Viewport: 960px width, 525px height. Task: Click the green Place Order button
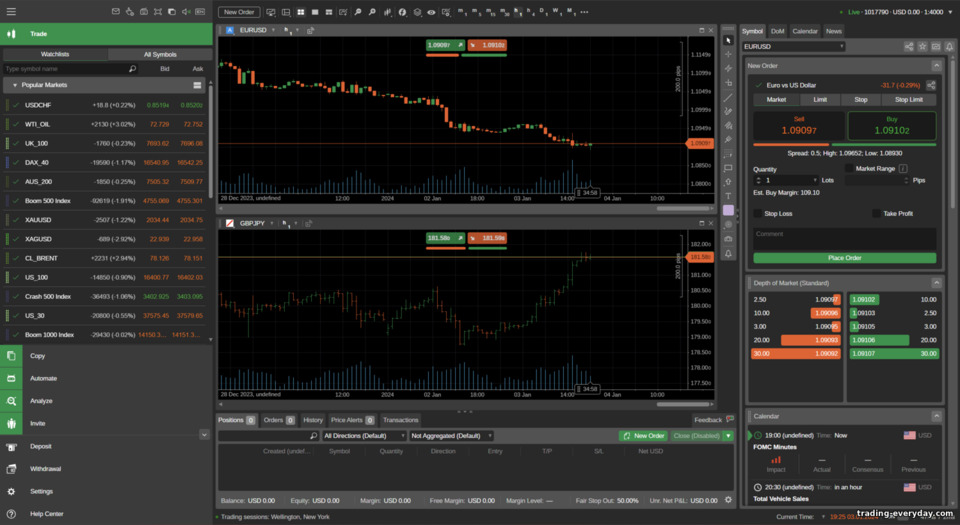click(x=844, y=258)
